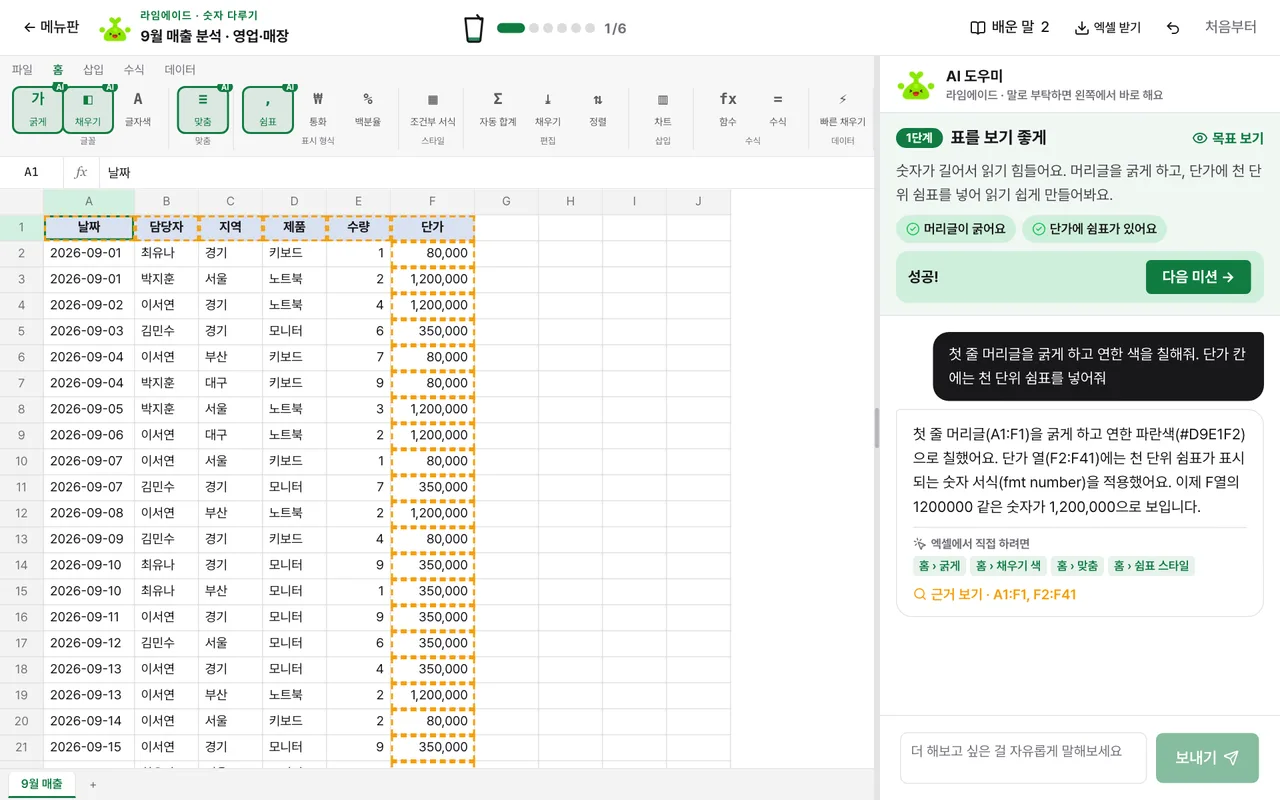
Task: Open 근거 보기 A1:F1, F2:F41 link
Action: tap(995, 594)
